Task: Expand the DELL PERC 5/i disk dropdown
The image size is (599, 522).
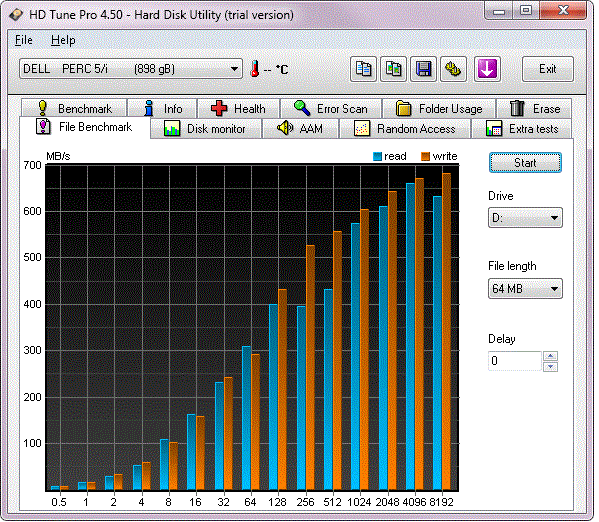Action: [x=131, y=69]
